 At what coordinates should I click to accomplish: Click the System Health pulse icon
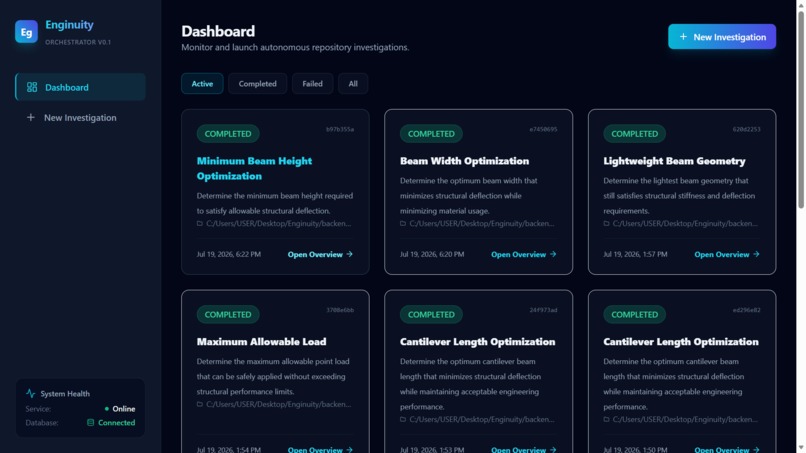click(30, 393)
